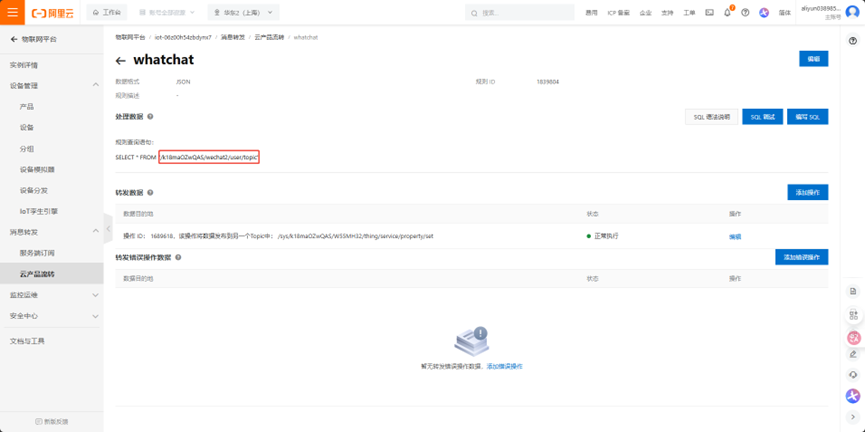Screen dimensions: 865x432
Task: Click 编辑 link for operation 1689618
Action: point(735,237)
